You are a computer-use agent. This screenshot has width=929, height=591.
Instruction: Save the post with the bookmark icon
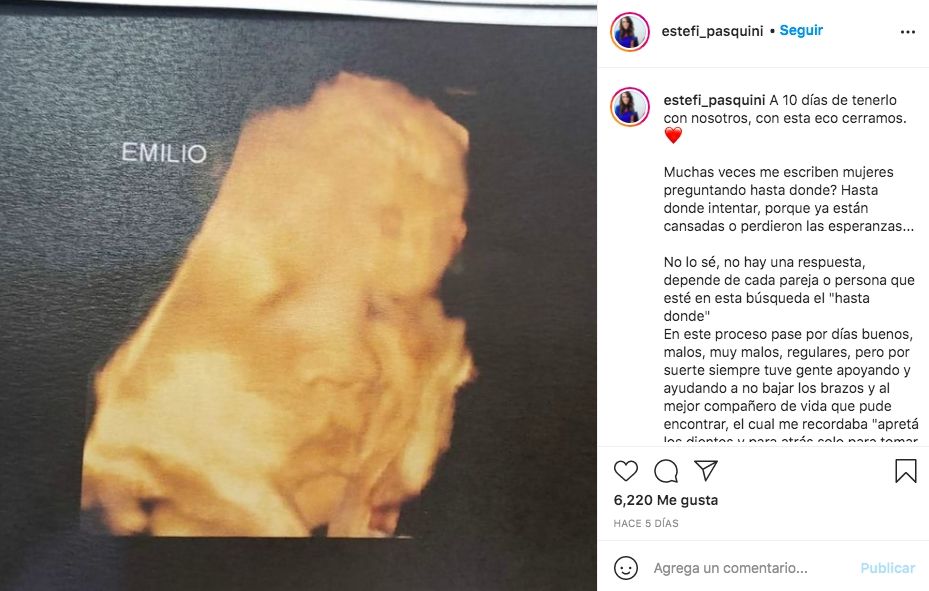tap(905, 471)
